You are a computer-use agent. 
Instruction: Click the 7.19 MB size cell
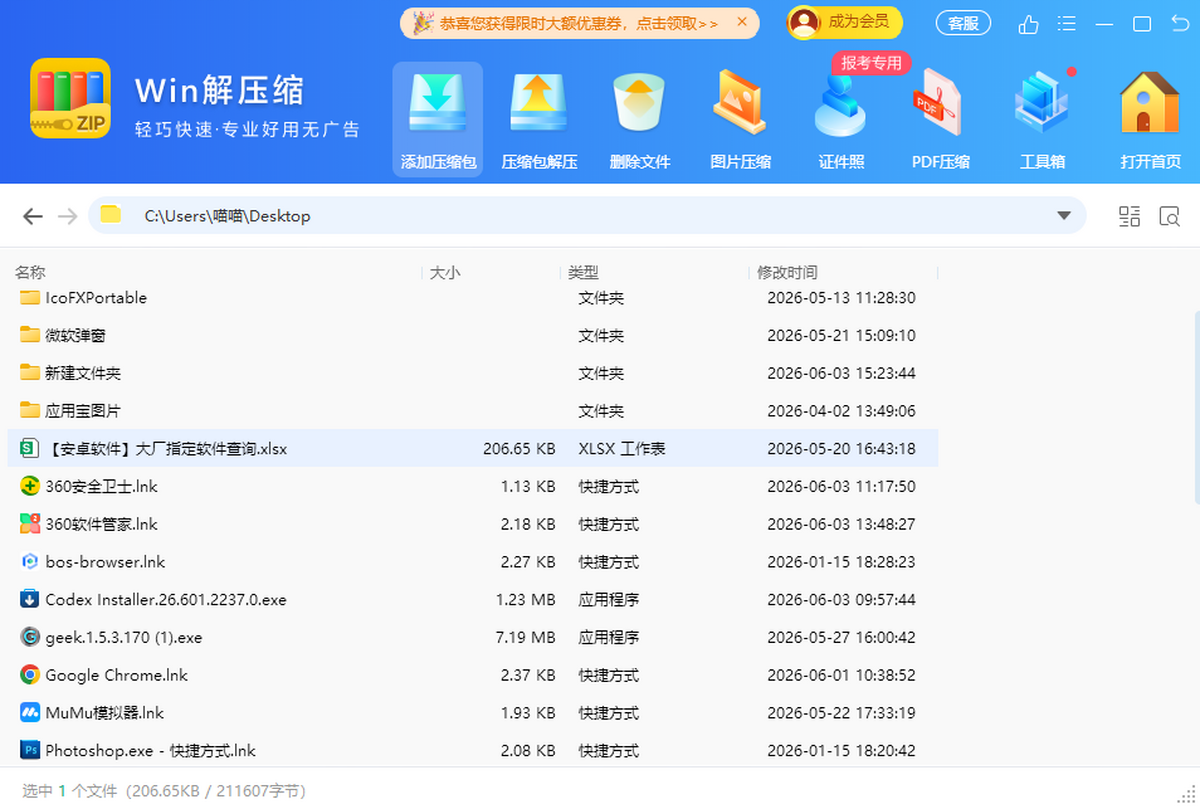point(526,637)
